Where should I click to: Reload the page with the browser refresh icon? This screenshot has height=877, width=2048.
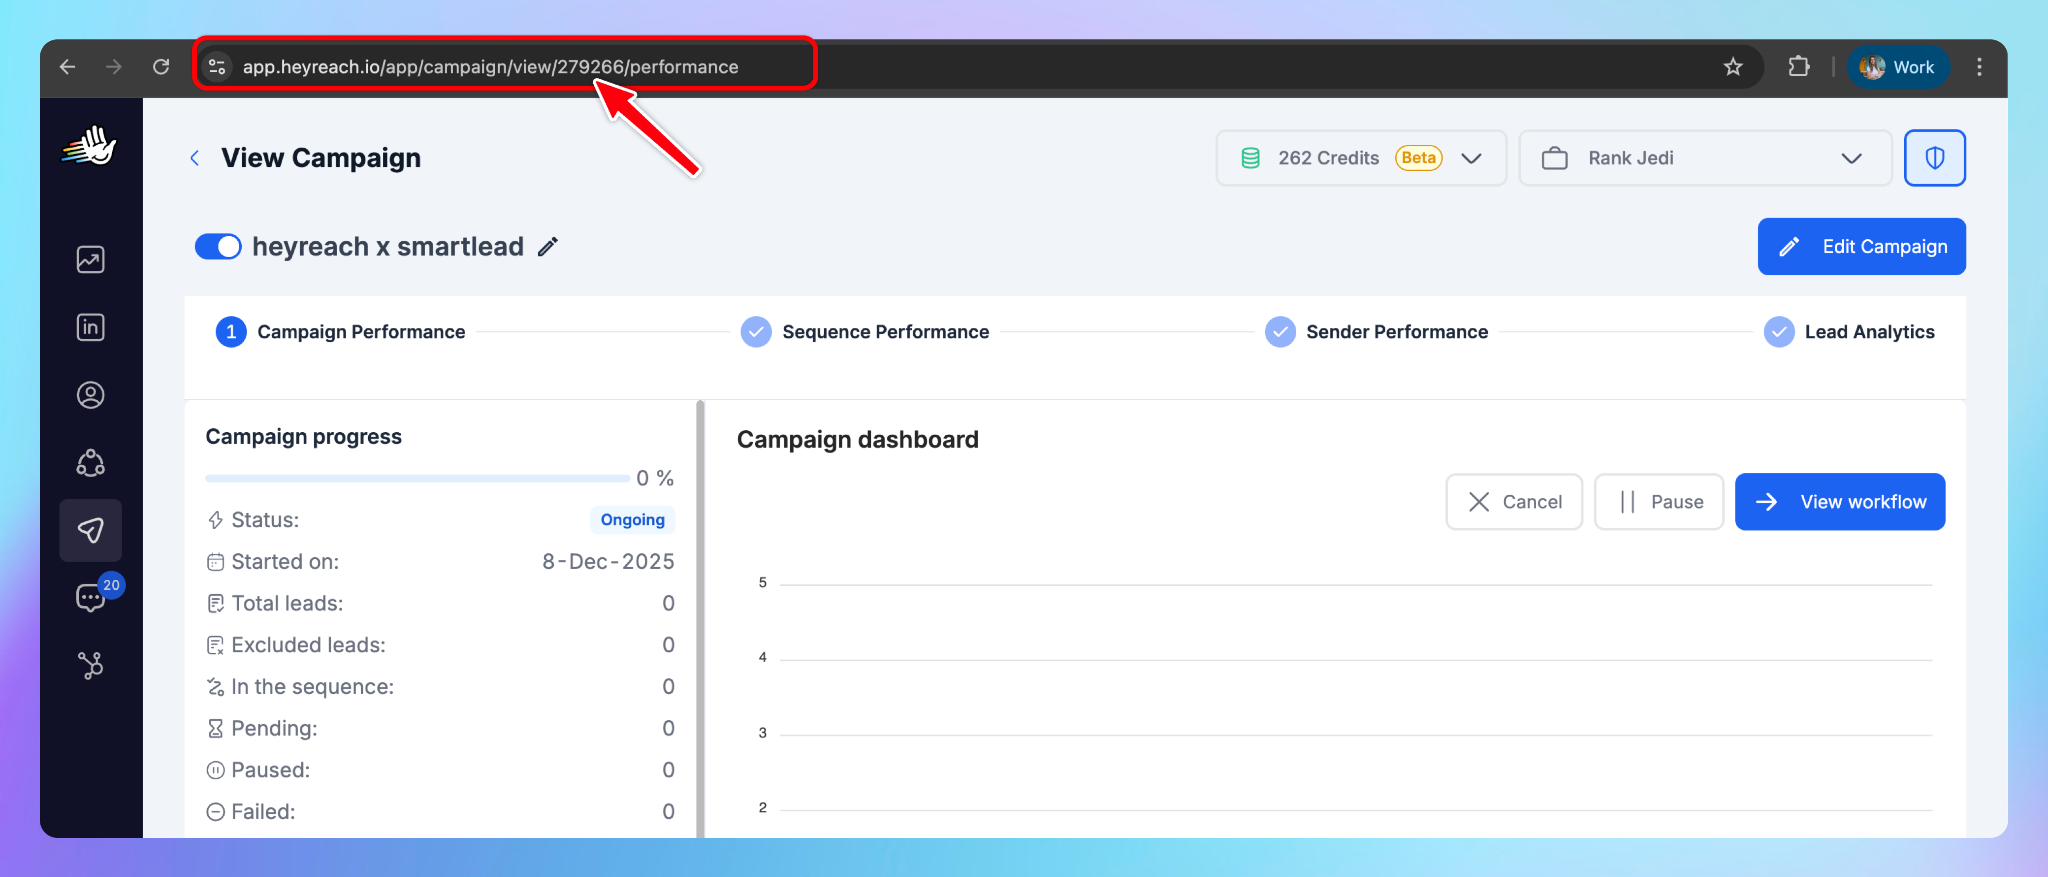coord(161,67)
